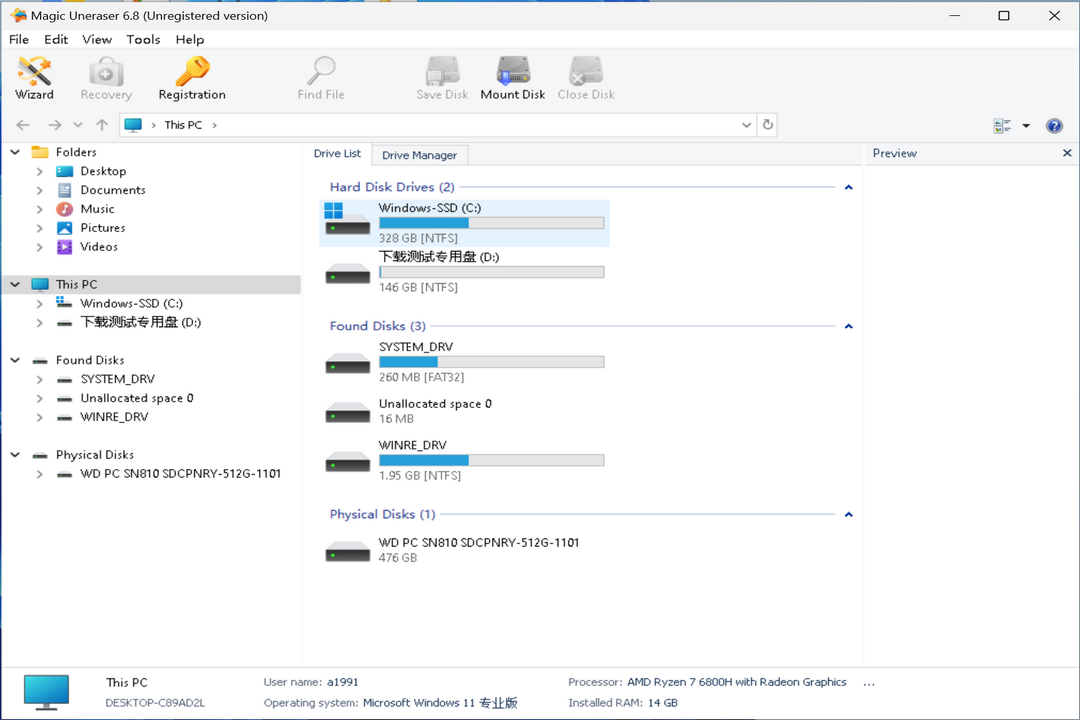1080x720 pixels.
Task: Expand the Desktop tree node
Action: click(x=39, y=172)
